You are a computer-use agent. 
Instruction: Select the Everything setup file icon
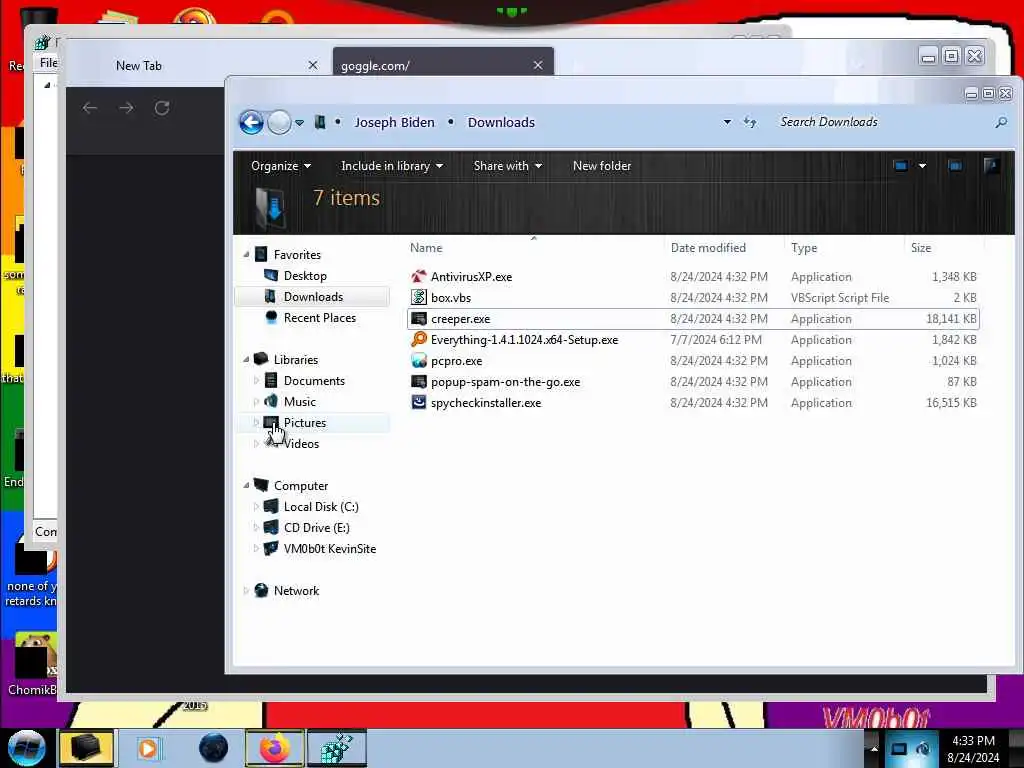(x=419, y=340)
